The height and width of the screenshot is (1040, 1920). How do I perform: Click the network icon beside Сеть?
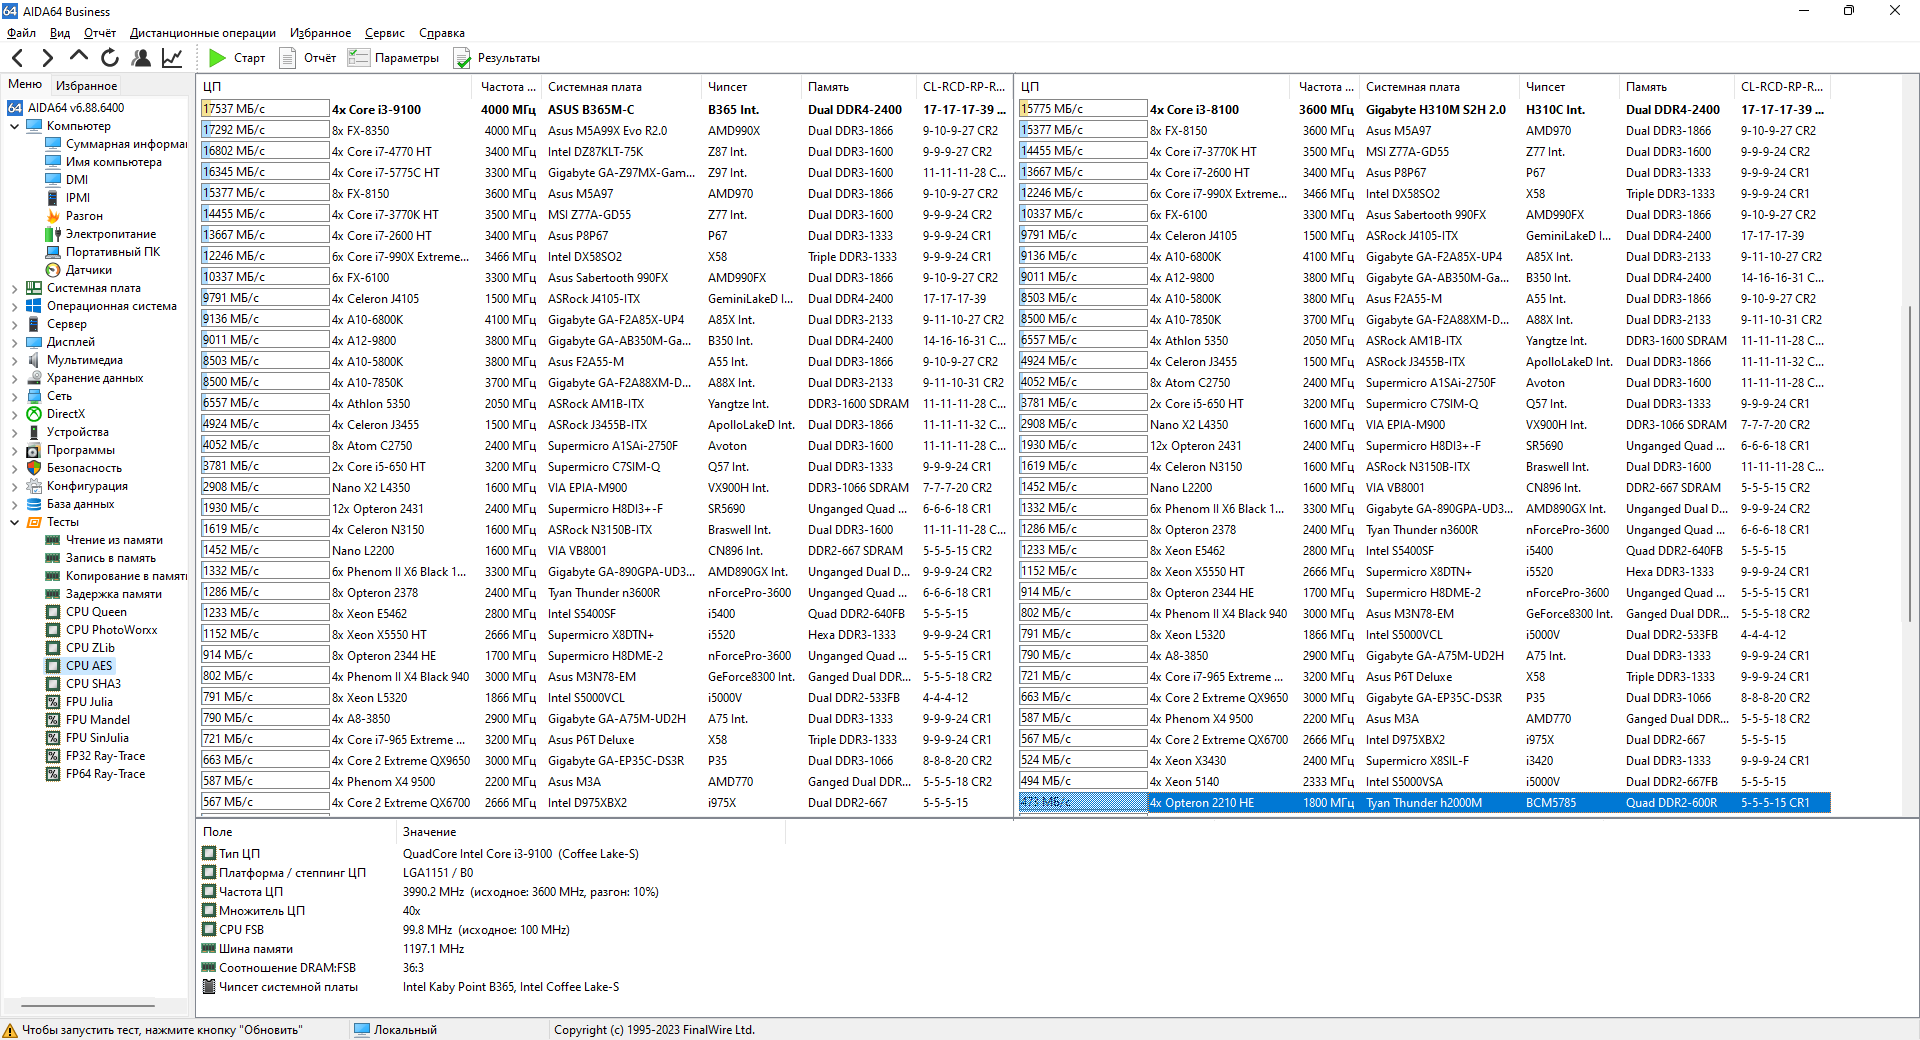coord(34,396)
